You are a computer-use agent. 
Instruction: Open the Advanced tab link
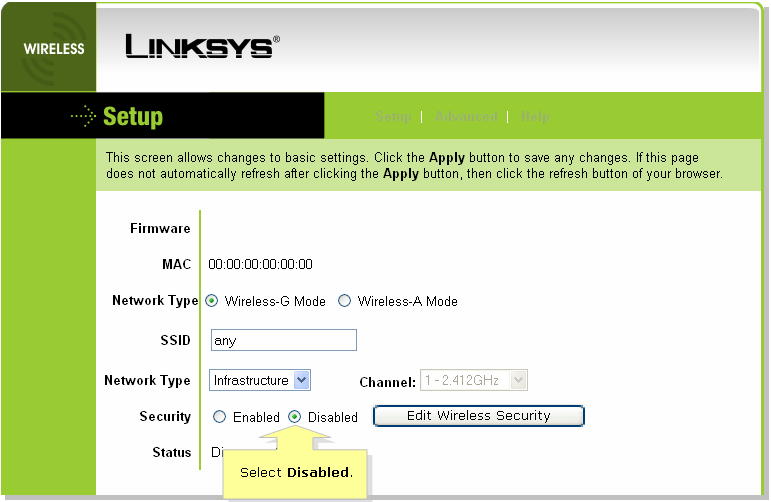pyautogui.click(x=466, y=117)
